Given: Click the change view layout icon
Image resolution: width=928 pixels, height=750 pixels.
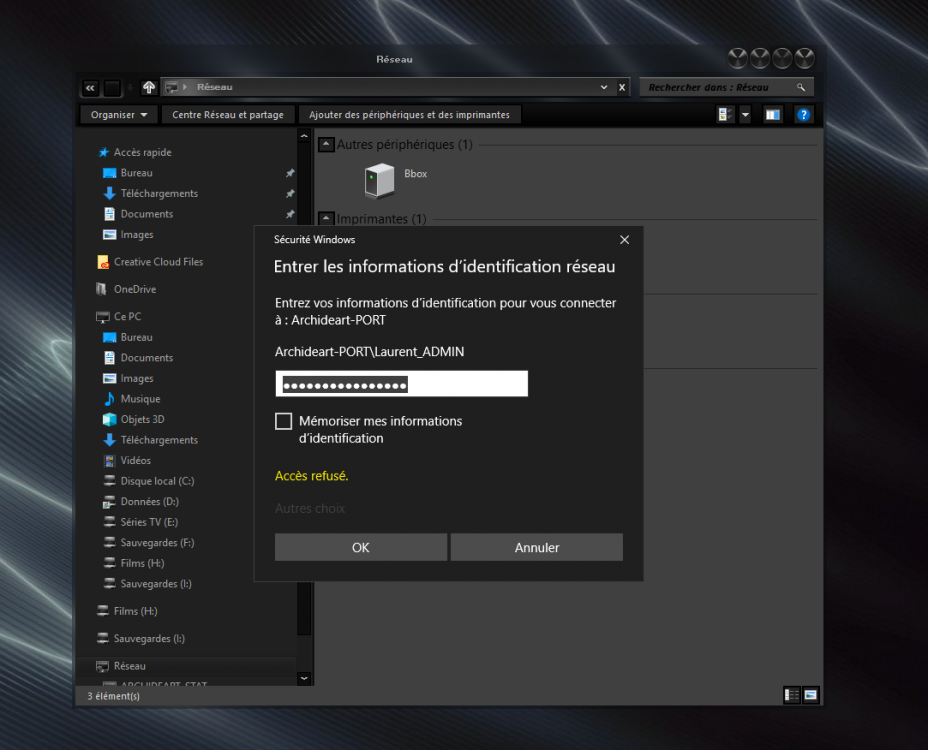Looking at the screenshot, I should [x=726, y=115].
